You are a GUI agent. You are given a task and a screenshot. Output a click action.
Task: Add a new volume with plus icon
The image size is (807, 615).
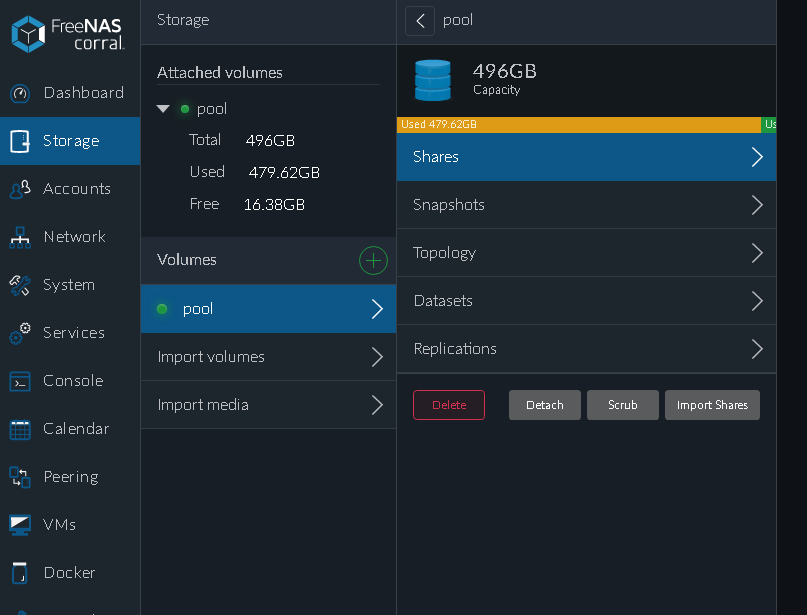tap(373, 261)
